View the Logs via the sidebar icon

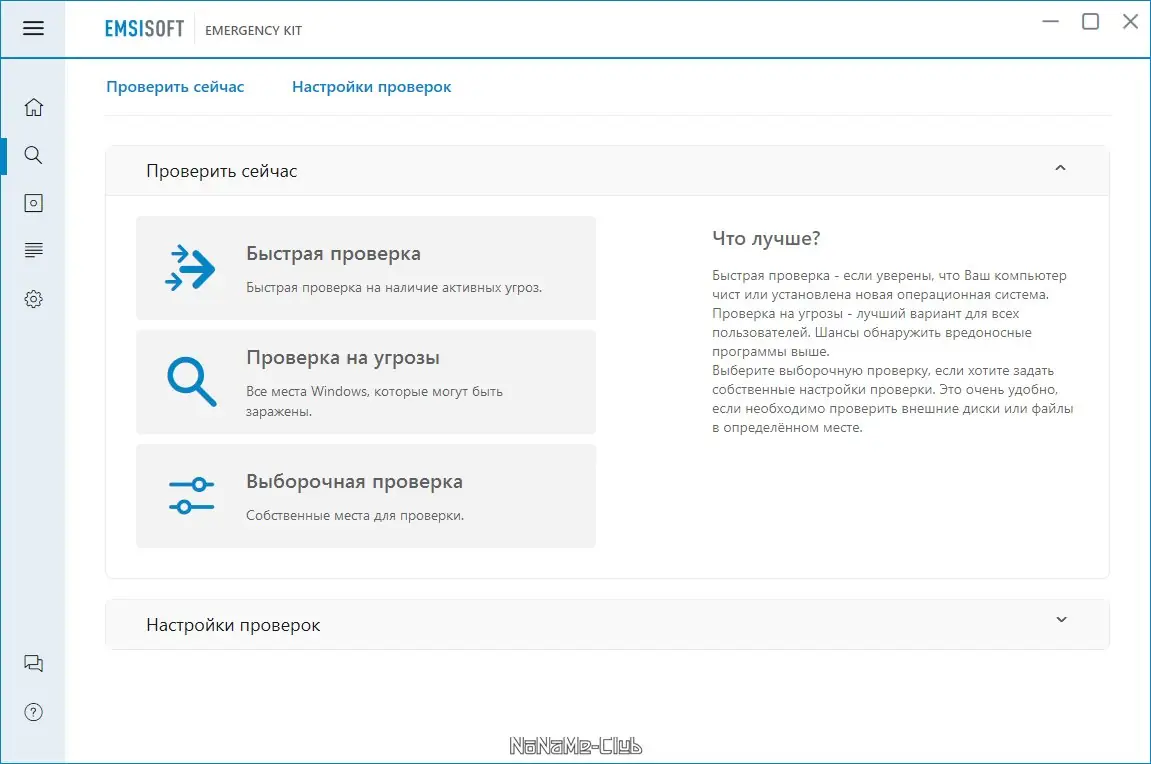[x=33, y=250]
